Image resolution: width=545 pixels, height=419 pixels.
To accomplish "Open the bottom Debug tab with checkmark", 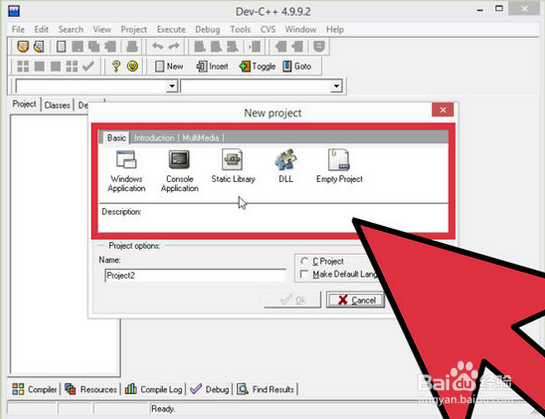I will (210, 389).
